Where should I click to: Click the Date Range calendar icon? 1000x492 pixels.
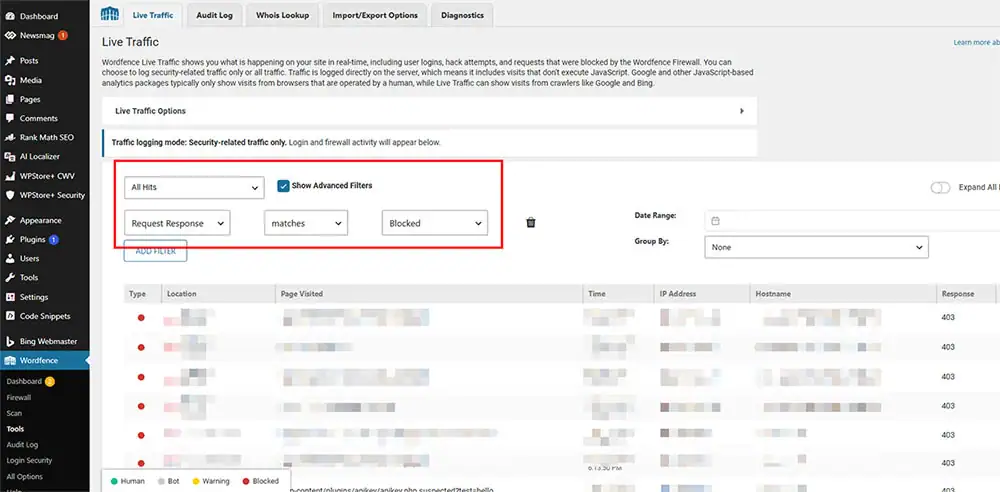pos(716,221)
